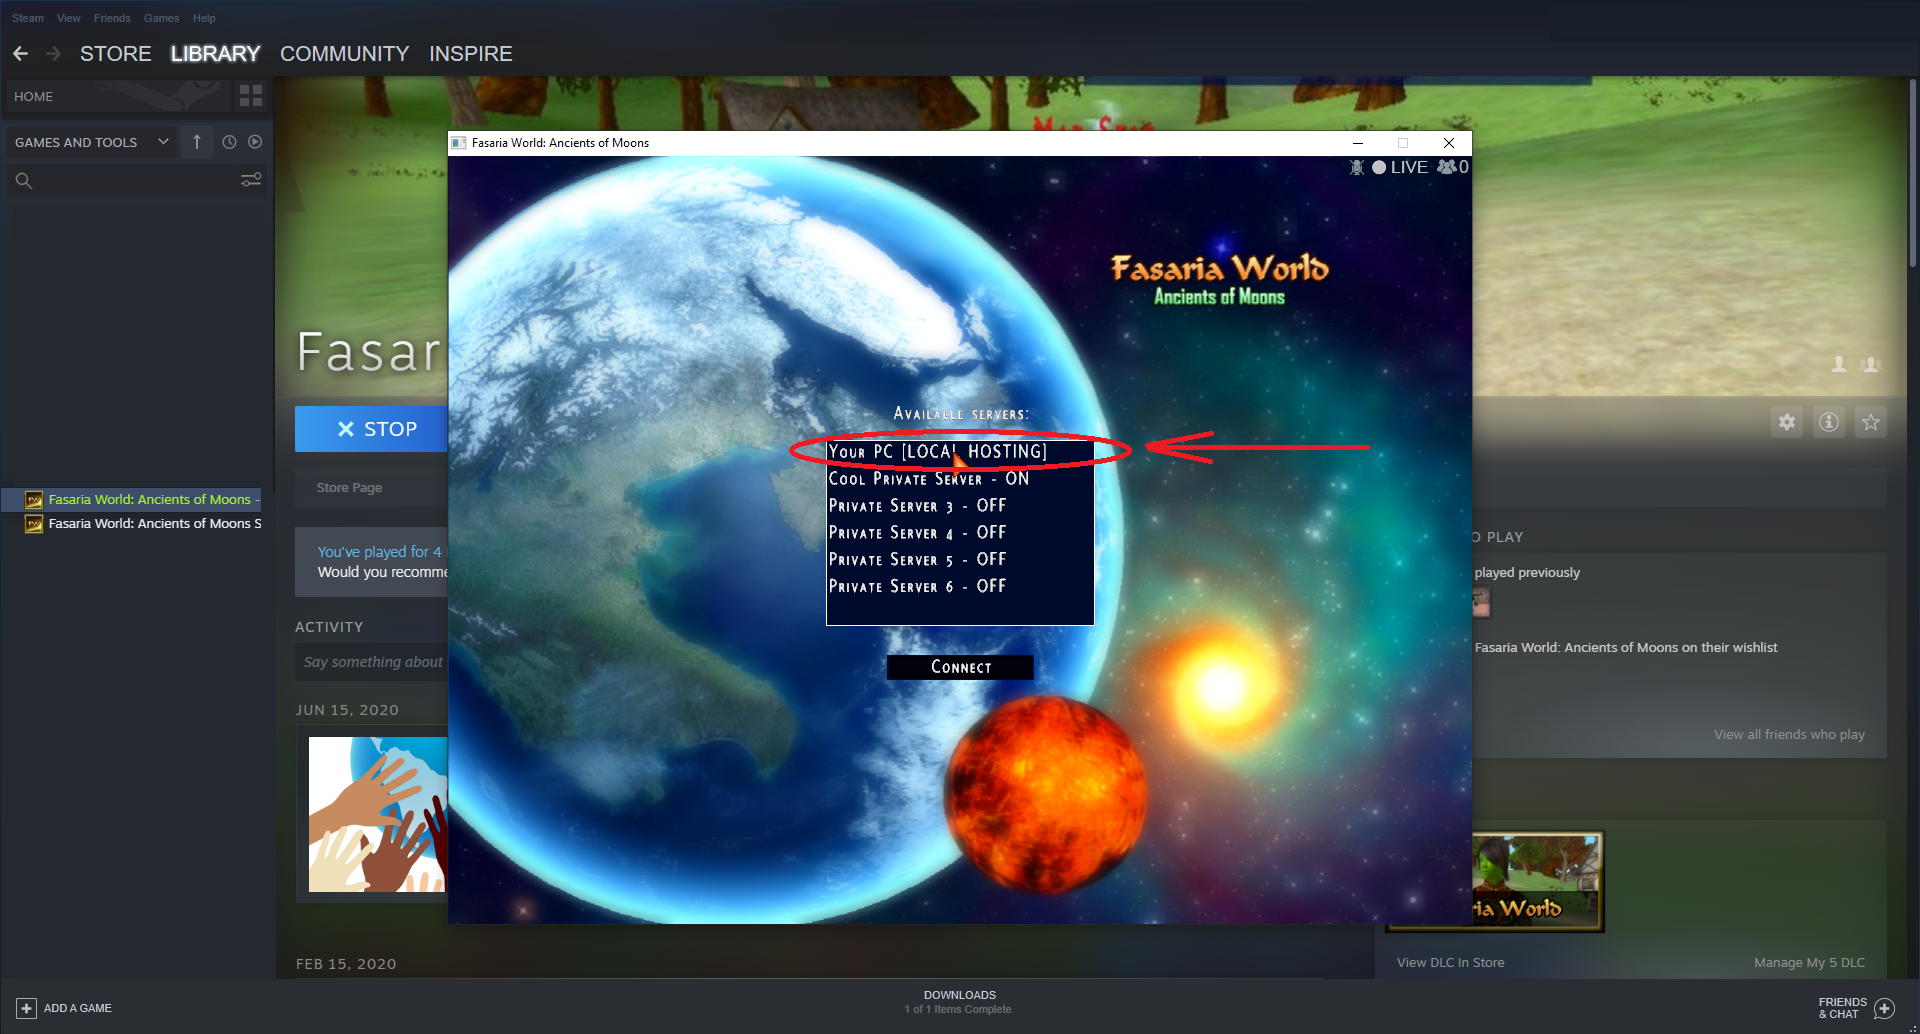Open game info icon
This screenshot has height=1034, width=1920.
coord(1829,422)
